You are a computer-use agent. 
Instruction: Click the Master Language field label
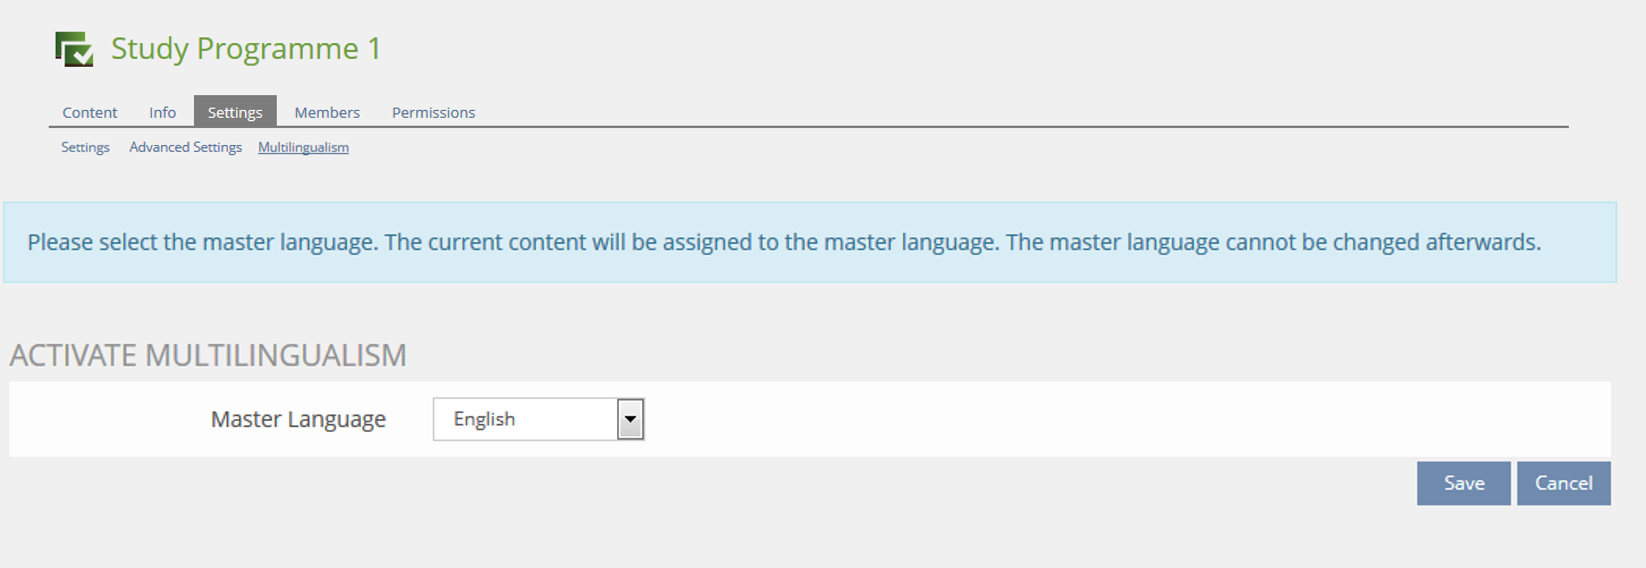(x=298, y=419)
